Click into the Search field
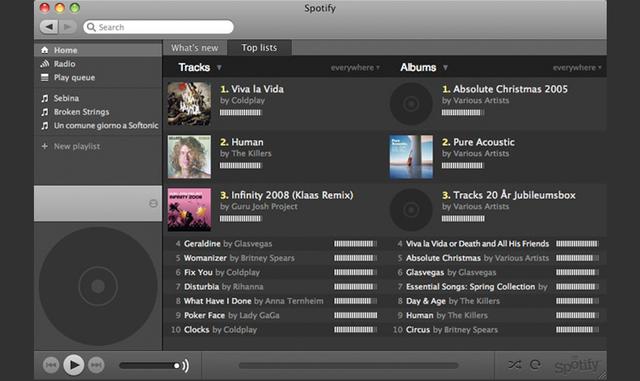The height and width of the screenshot is (381, 640). (x=158, y=27)
